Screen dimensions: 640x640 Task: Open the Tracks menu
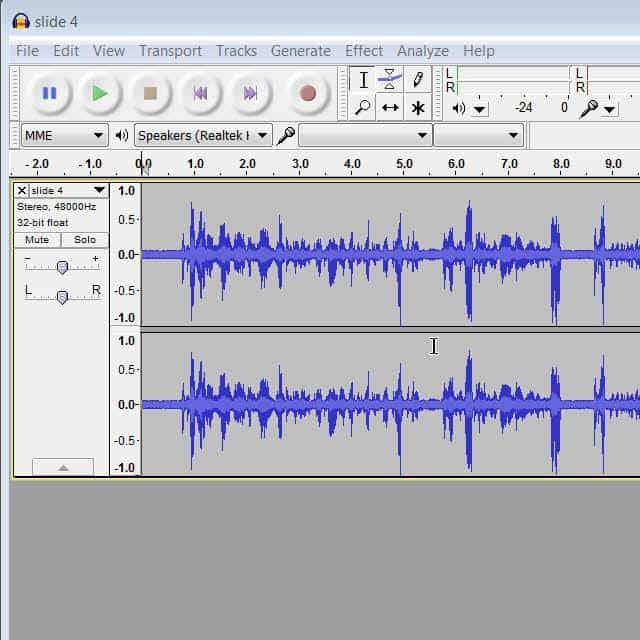[x=236, y=51]
